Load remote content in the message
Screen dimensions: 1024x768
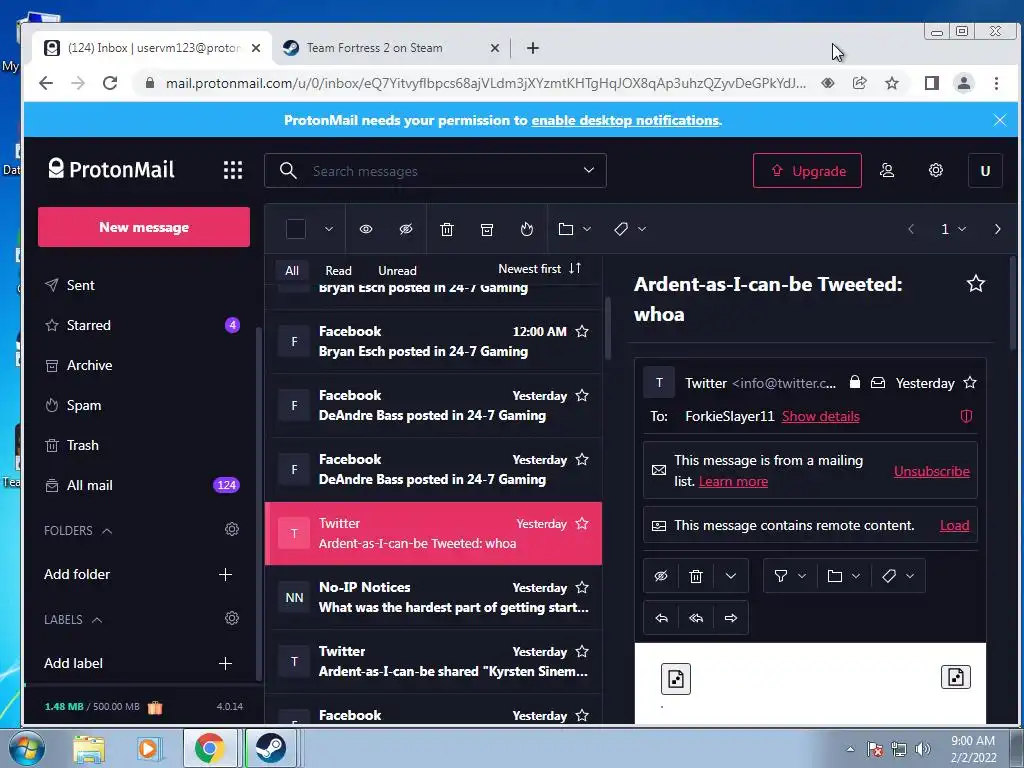coord(954,525)
